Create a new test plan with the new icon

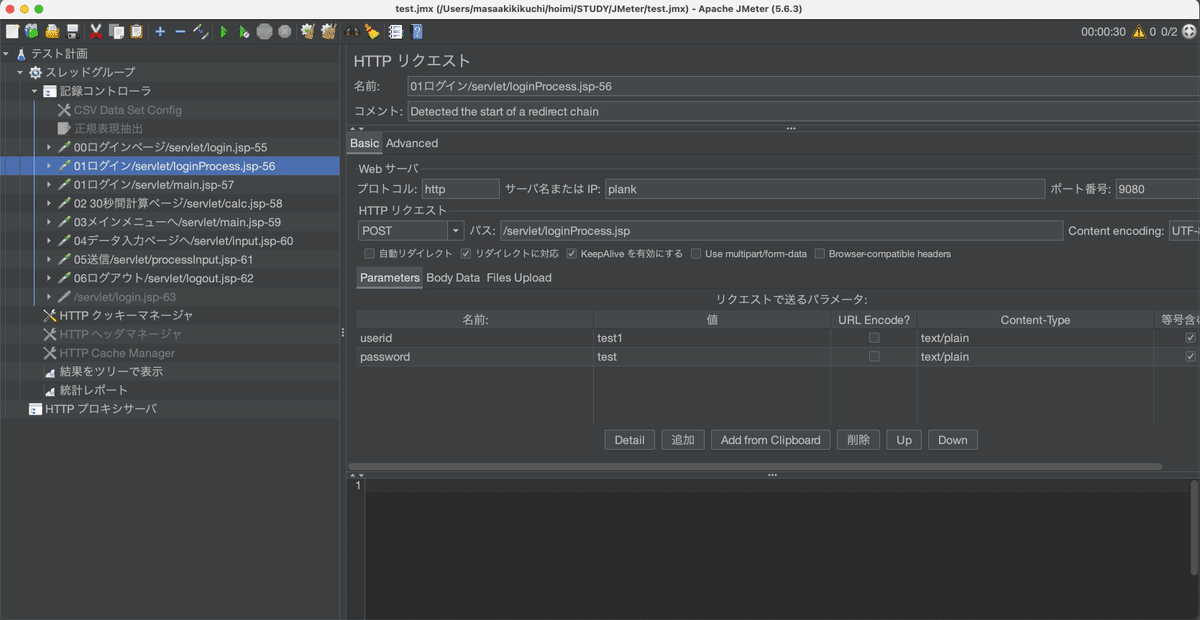click(x=11, y=32)
